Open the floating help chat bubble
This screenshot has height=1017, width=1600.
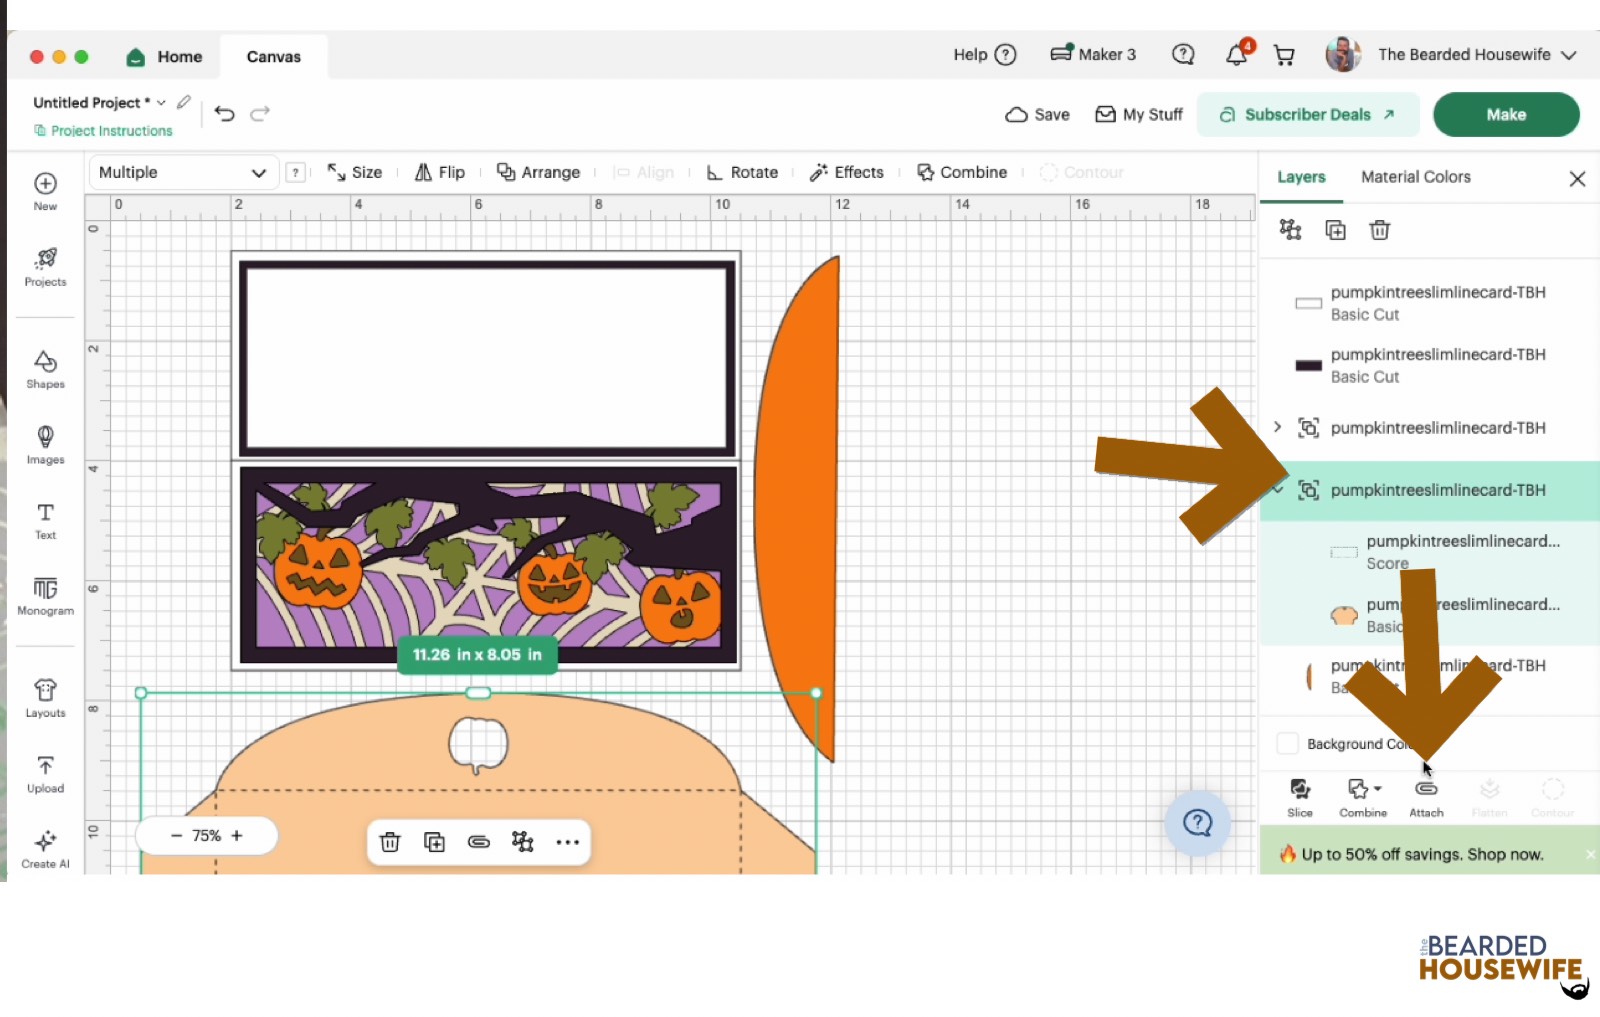1197,823
